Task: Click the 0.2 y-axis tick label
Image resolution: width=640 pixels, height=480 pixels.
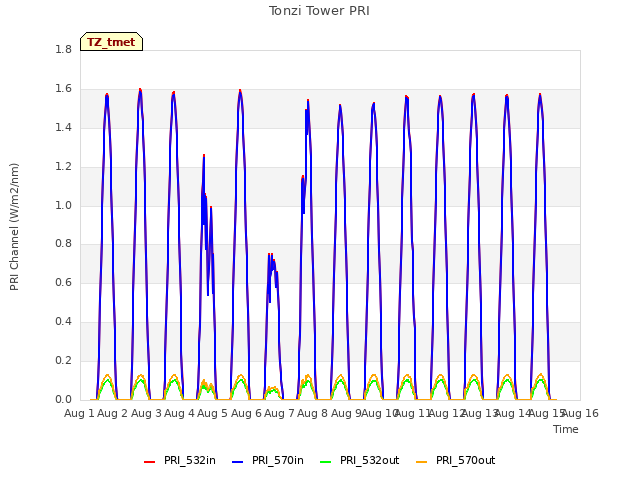Action: tap(63, 360)
